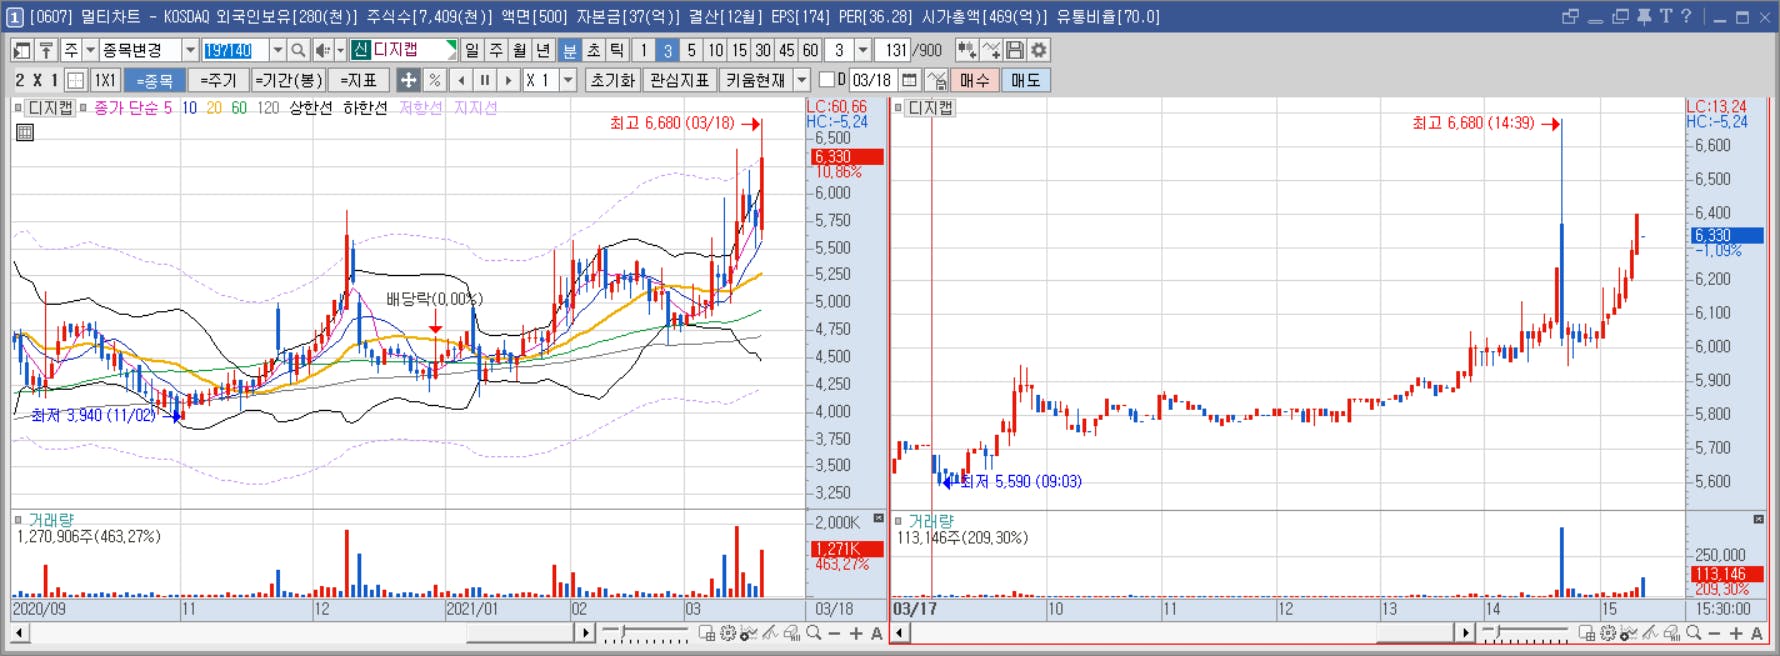The width and height of the screenshot is (1780, 656).
Task: Click the 매도 sell button
Action: click(1025, 80)
